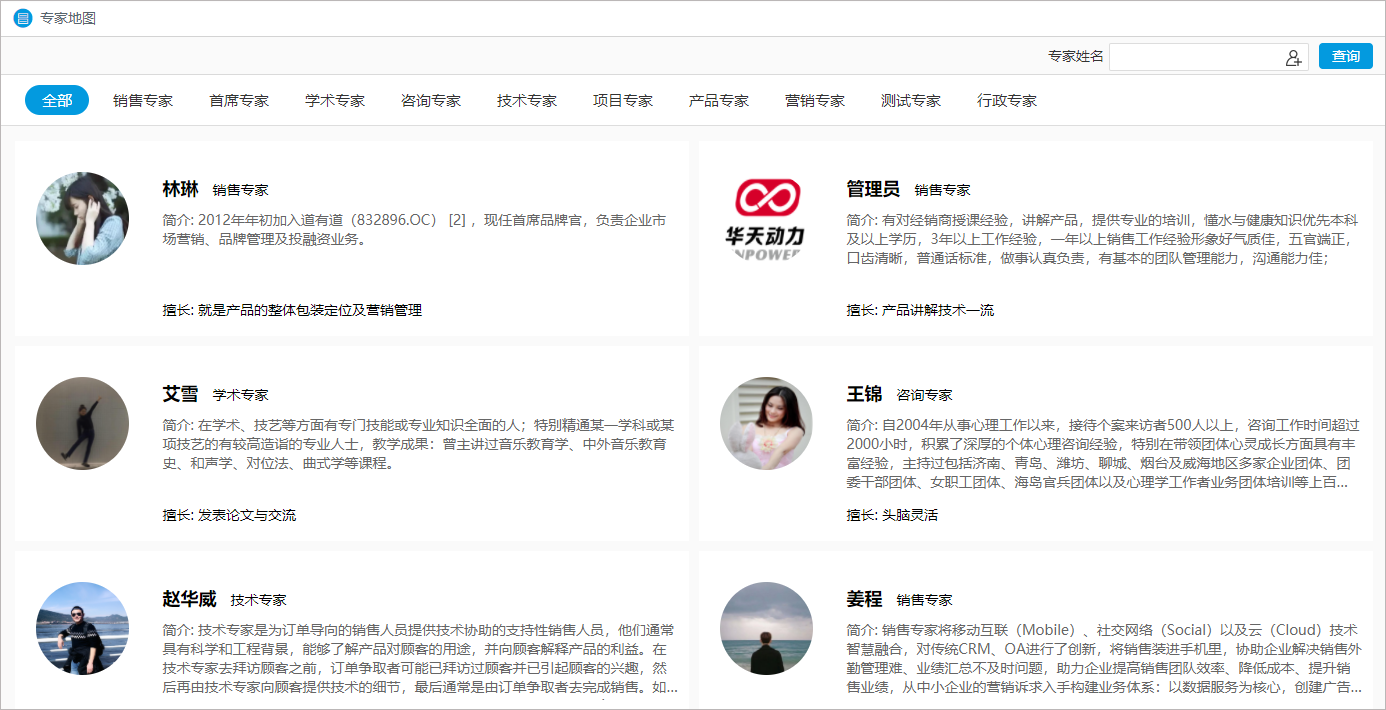Select the 学术专家 tab

(x=335, y=100)
